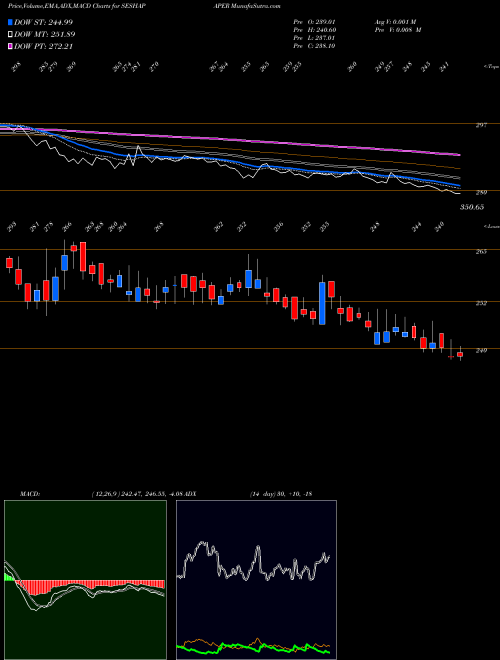Viewport: 500px width, 660px height.
Task: Click the 'Pre C: 238.10' value
Action: [x=314, y=46]
